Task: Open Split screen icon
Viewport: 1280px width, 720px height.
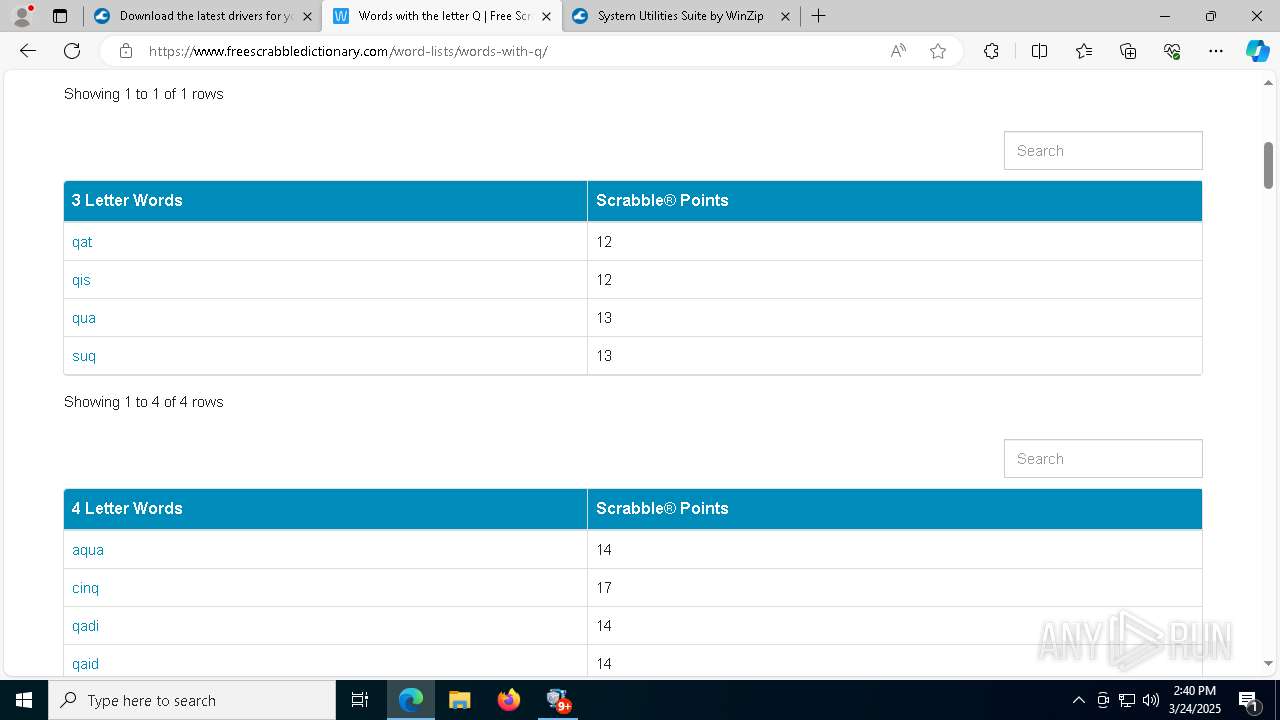Action: pyautogui.click(x=1039, y=51)
